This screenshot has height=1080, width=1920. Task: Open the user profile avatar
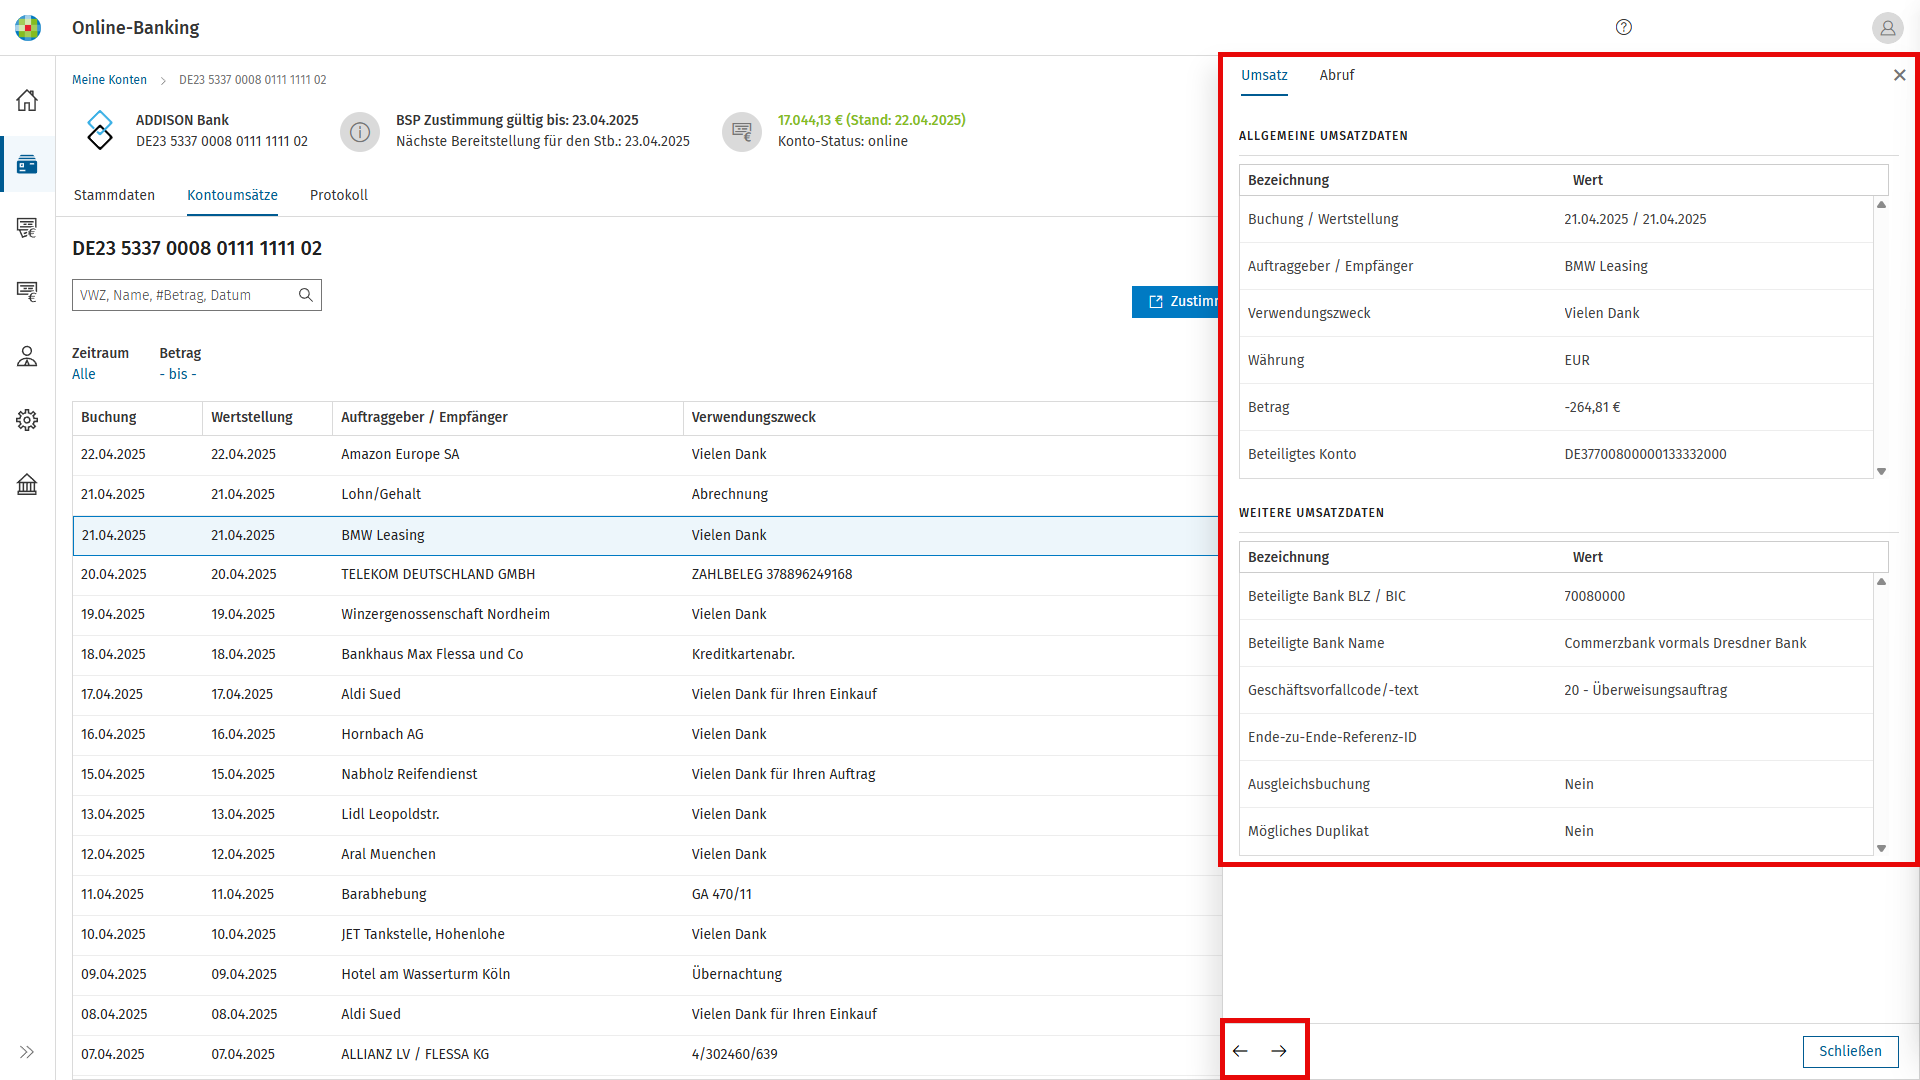click(x=1887, y=27)
